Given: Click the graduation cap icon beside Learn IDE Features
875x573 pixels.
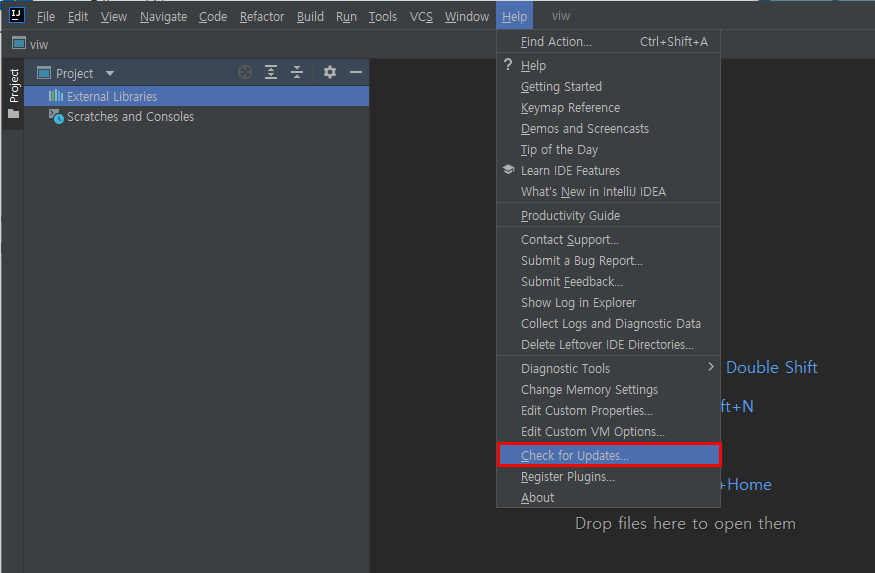Looking at the screenshot, I should point(508,170).
